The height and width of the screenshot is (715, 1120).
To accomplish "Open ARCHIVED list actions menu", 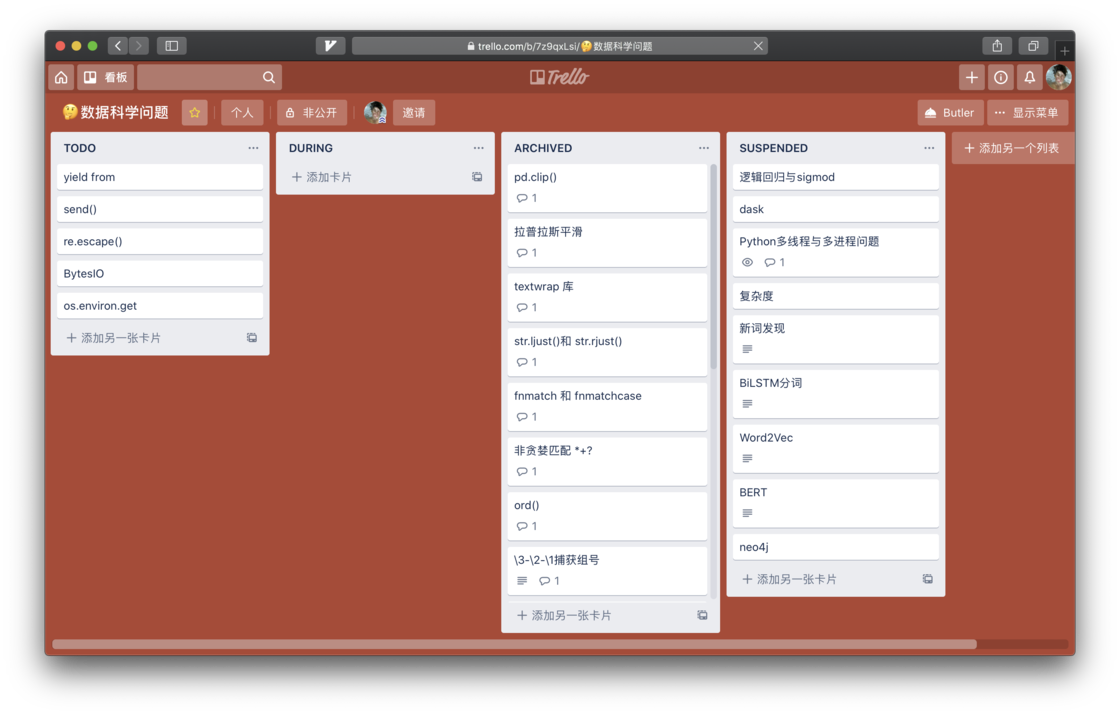I will click(704, 148).
